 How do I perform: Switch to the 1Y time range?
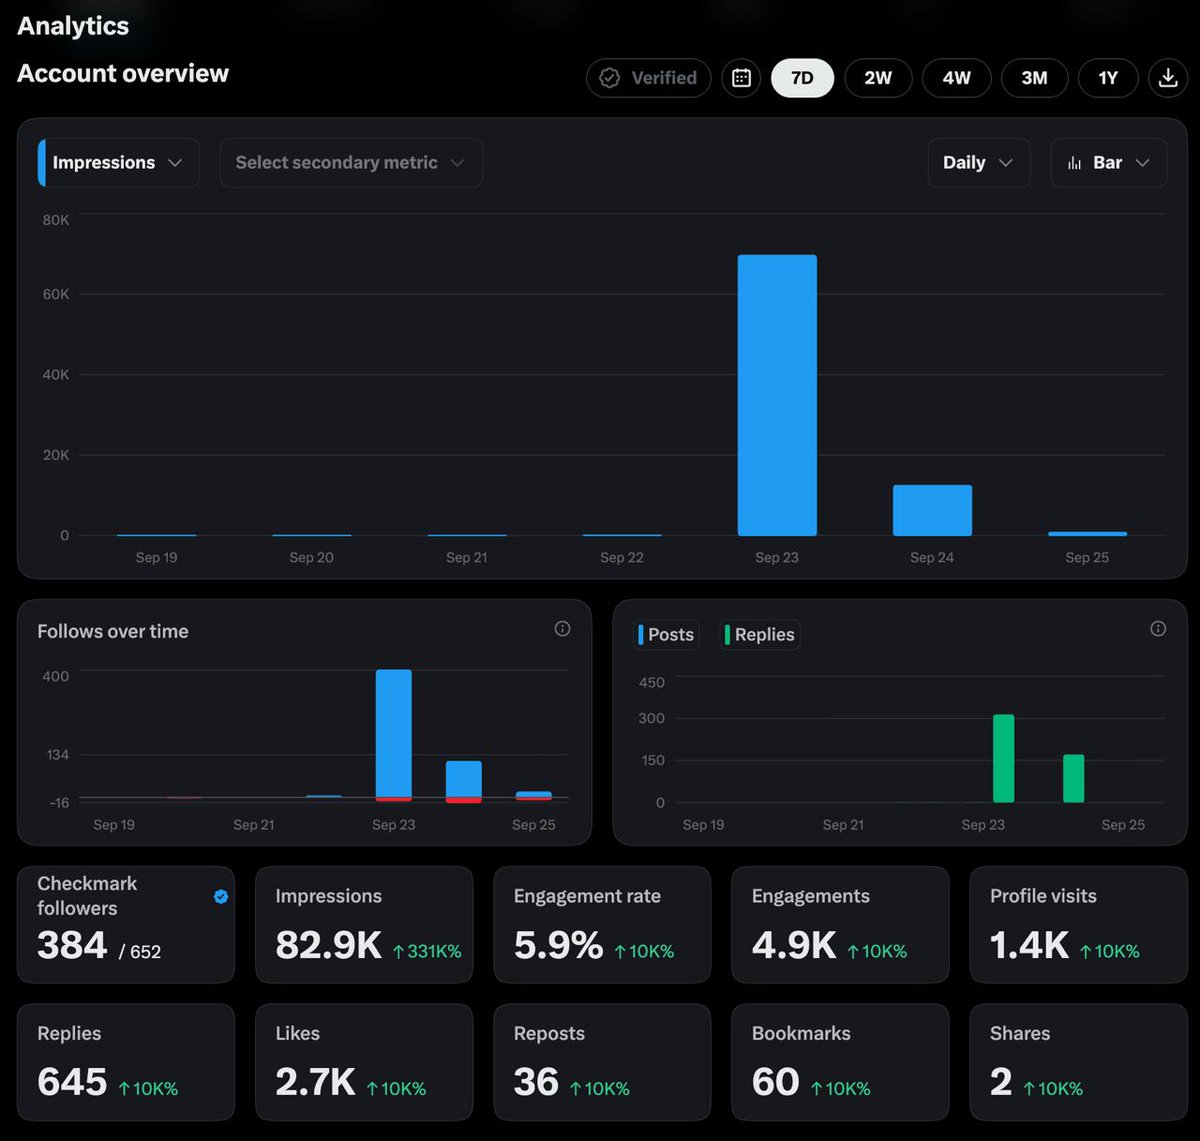(1108, 78)
